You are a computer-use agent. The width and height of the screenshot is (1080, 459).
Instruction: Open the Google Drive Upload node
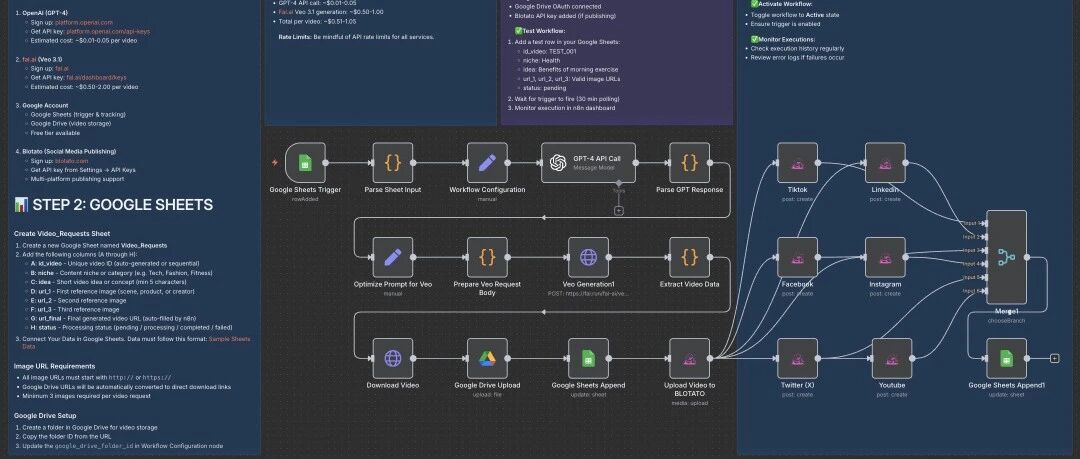click(x=487, y=358)
